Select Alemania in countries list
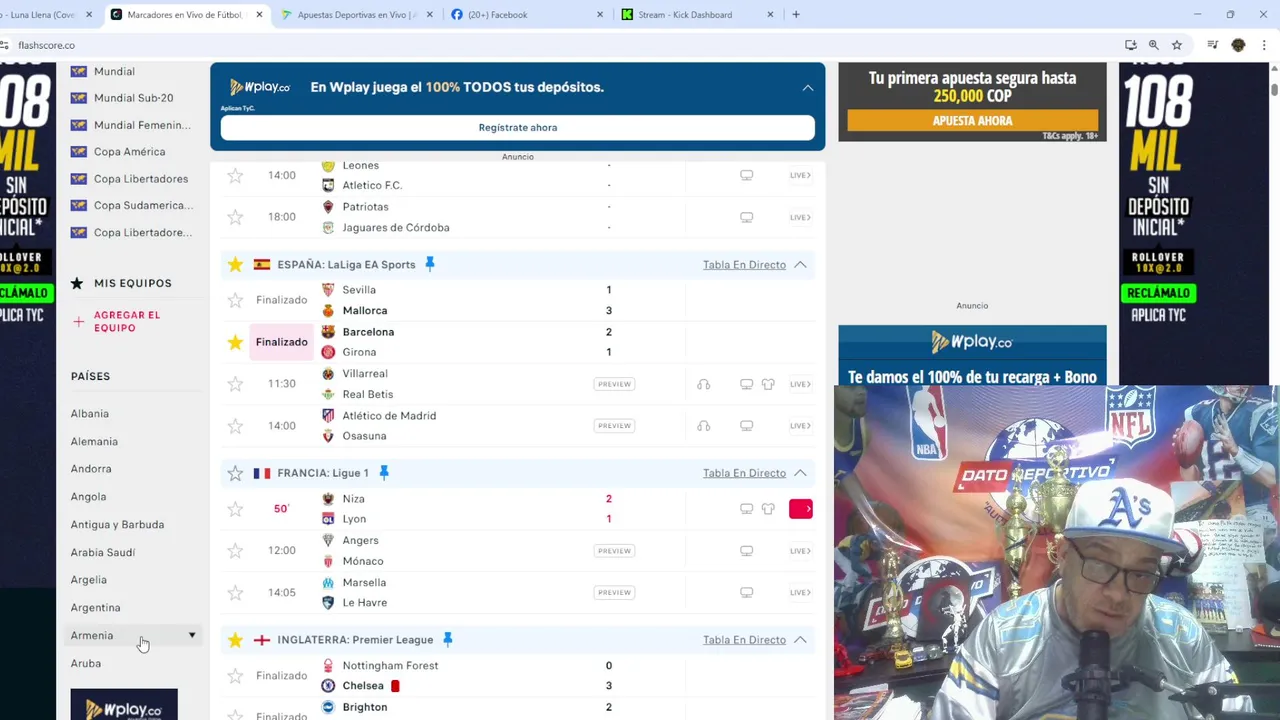 tap(94, 442)
